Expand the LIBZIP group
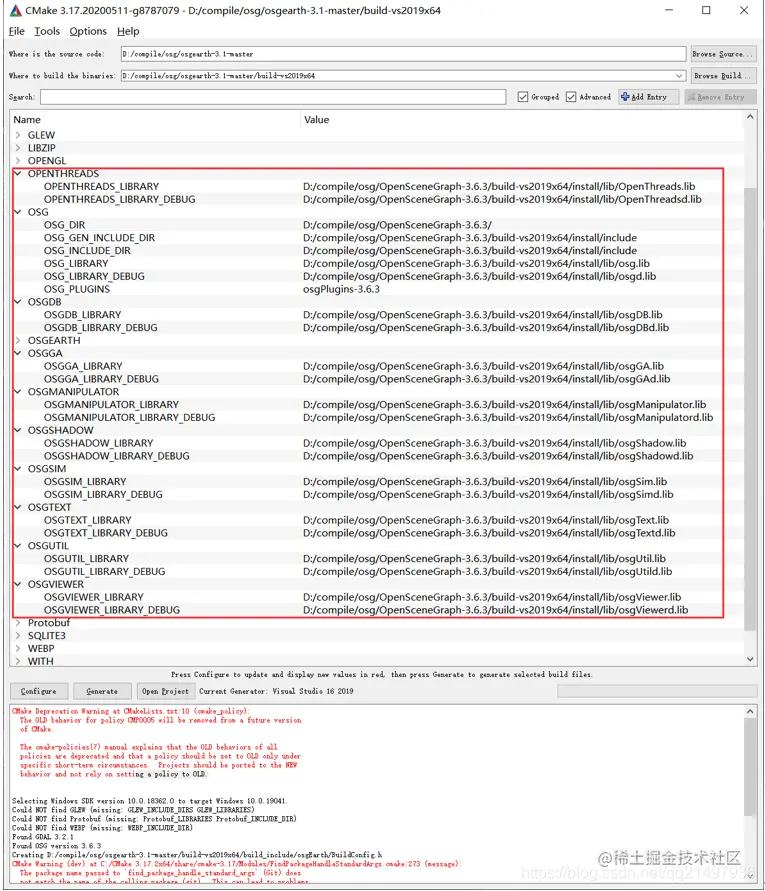765x891 pixels. pos(18,148)
